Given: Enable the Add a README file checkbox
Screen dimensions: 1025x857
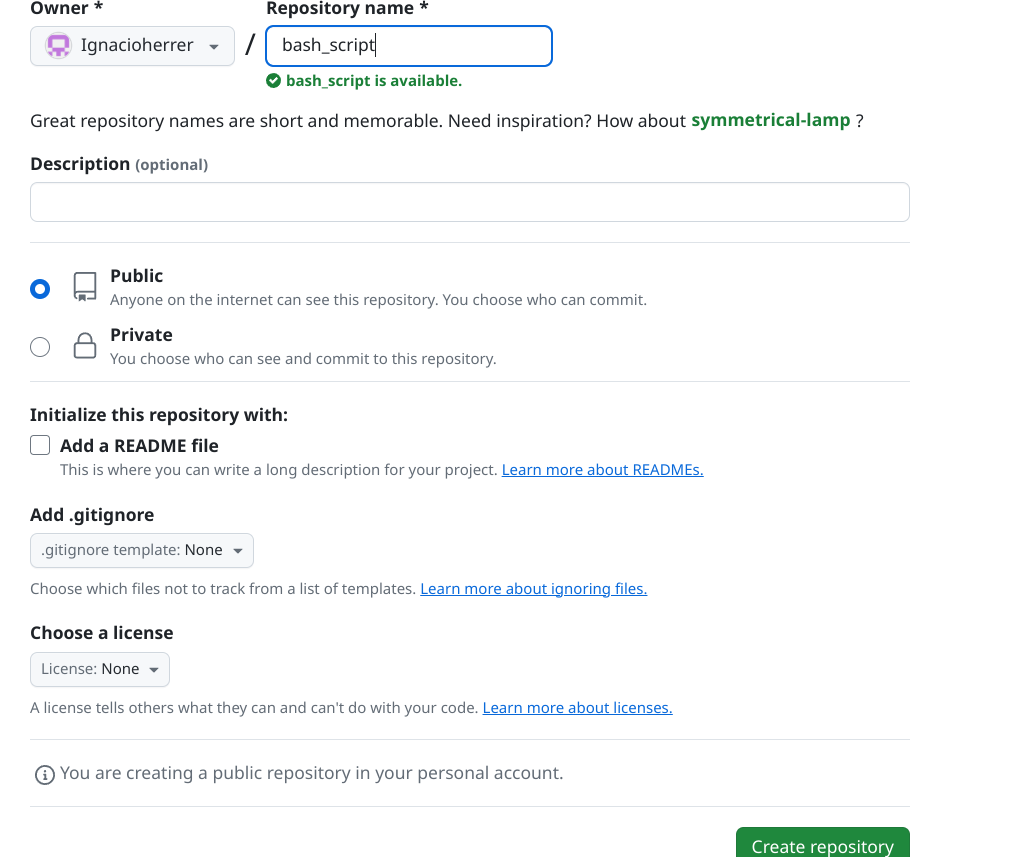Looking at the screenshot, I should click(40, 445).
